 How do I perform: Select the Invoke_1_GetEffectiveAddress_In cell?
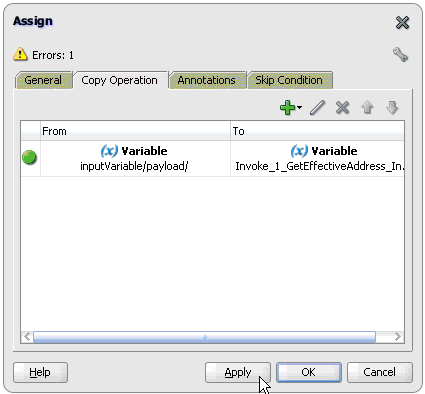click(x=317, y=158)
